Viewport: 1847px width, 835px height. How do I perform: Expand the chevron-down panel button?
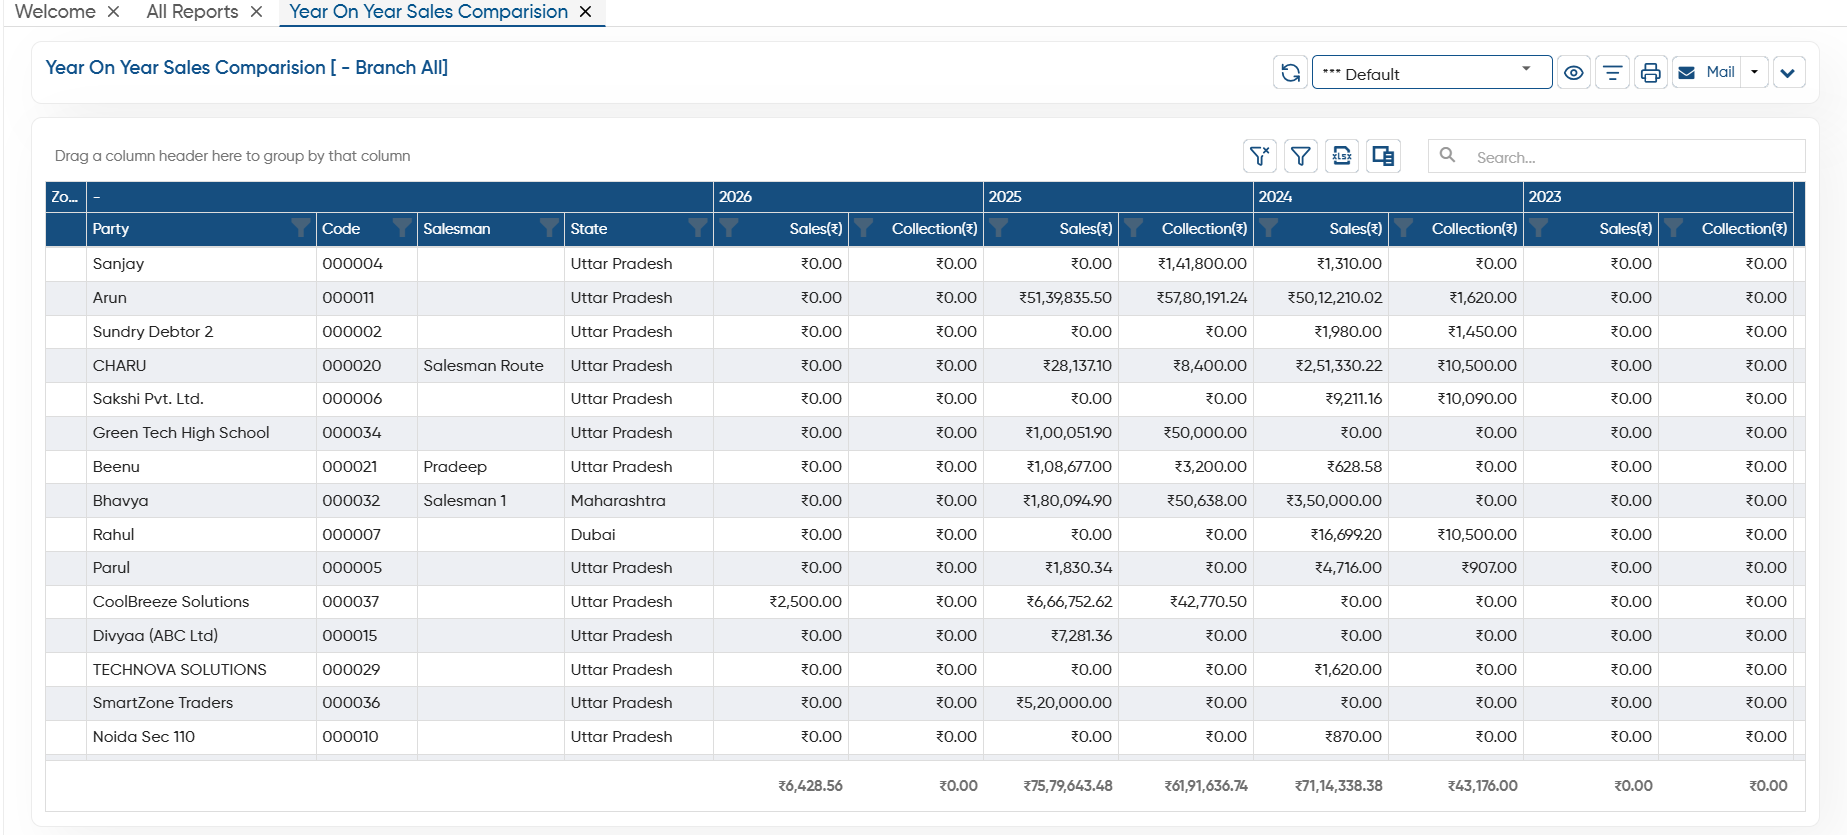1789,73
